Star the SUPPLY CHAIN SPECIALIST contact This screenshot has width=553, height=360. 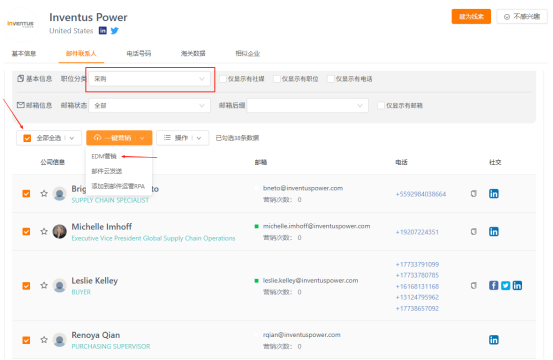[x=44, y=193]
